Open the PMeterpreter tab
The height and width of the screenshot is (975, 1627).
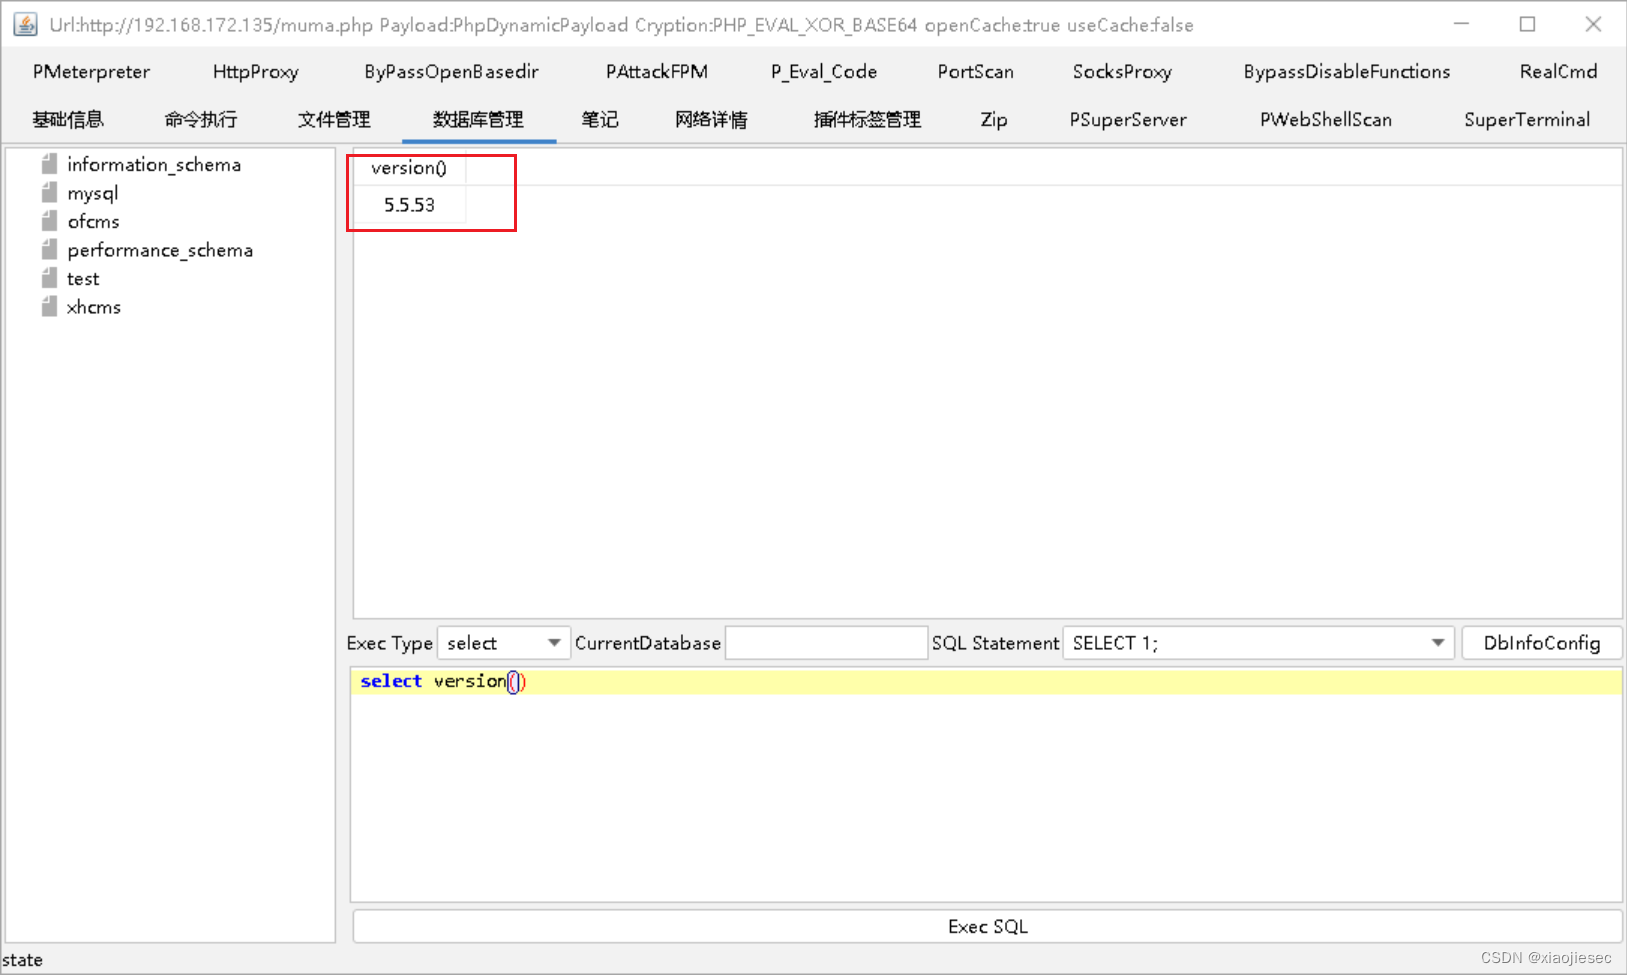[91, 71]
